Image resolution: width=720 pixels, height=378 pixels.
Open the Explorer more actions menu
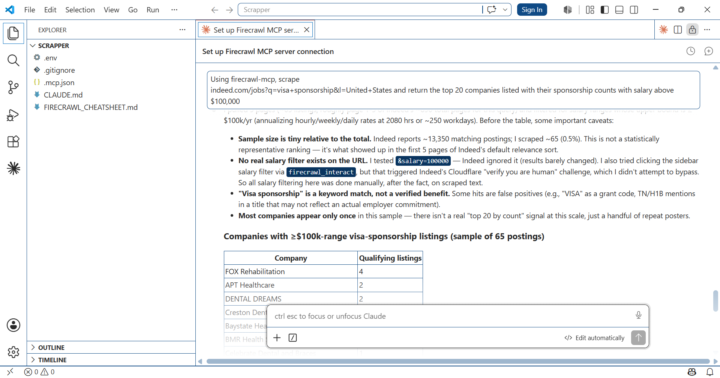pos(182,30)
